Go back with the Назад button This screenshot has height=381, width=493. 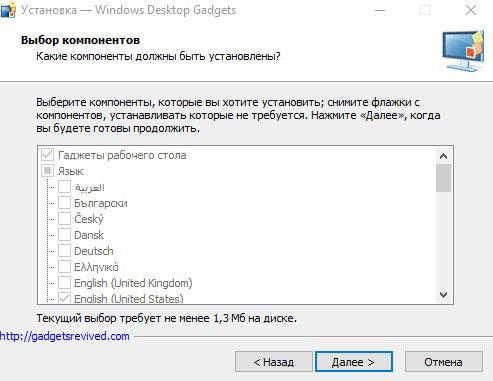coord(274,362)
